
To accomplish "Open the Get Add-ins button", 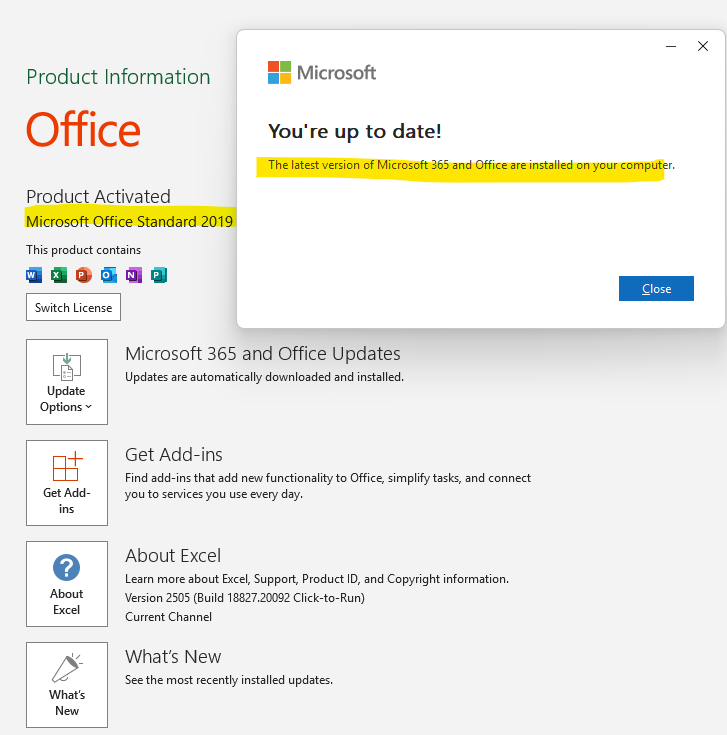I will click(x=67, y=483).
